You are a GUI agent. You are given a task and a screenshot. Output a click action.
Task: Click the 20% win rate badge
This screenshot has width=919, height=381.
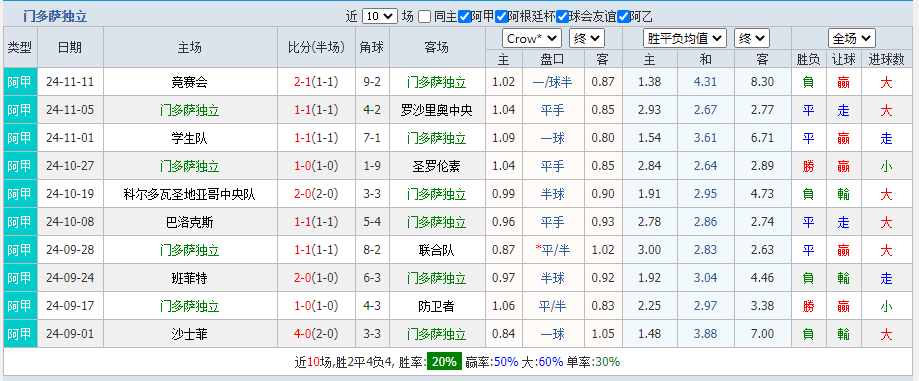(444, 362)
